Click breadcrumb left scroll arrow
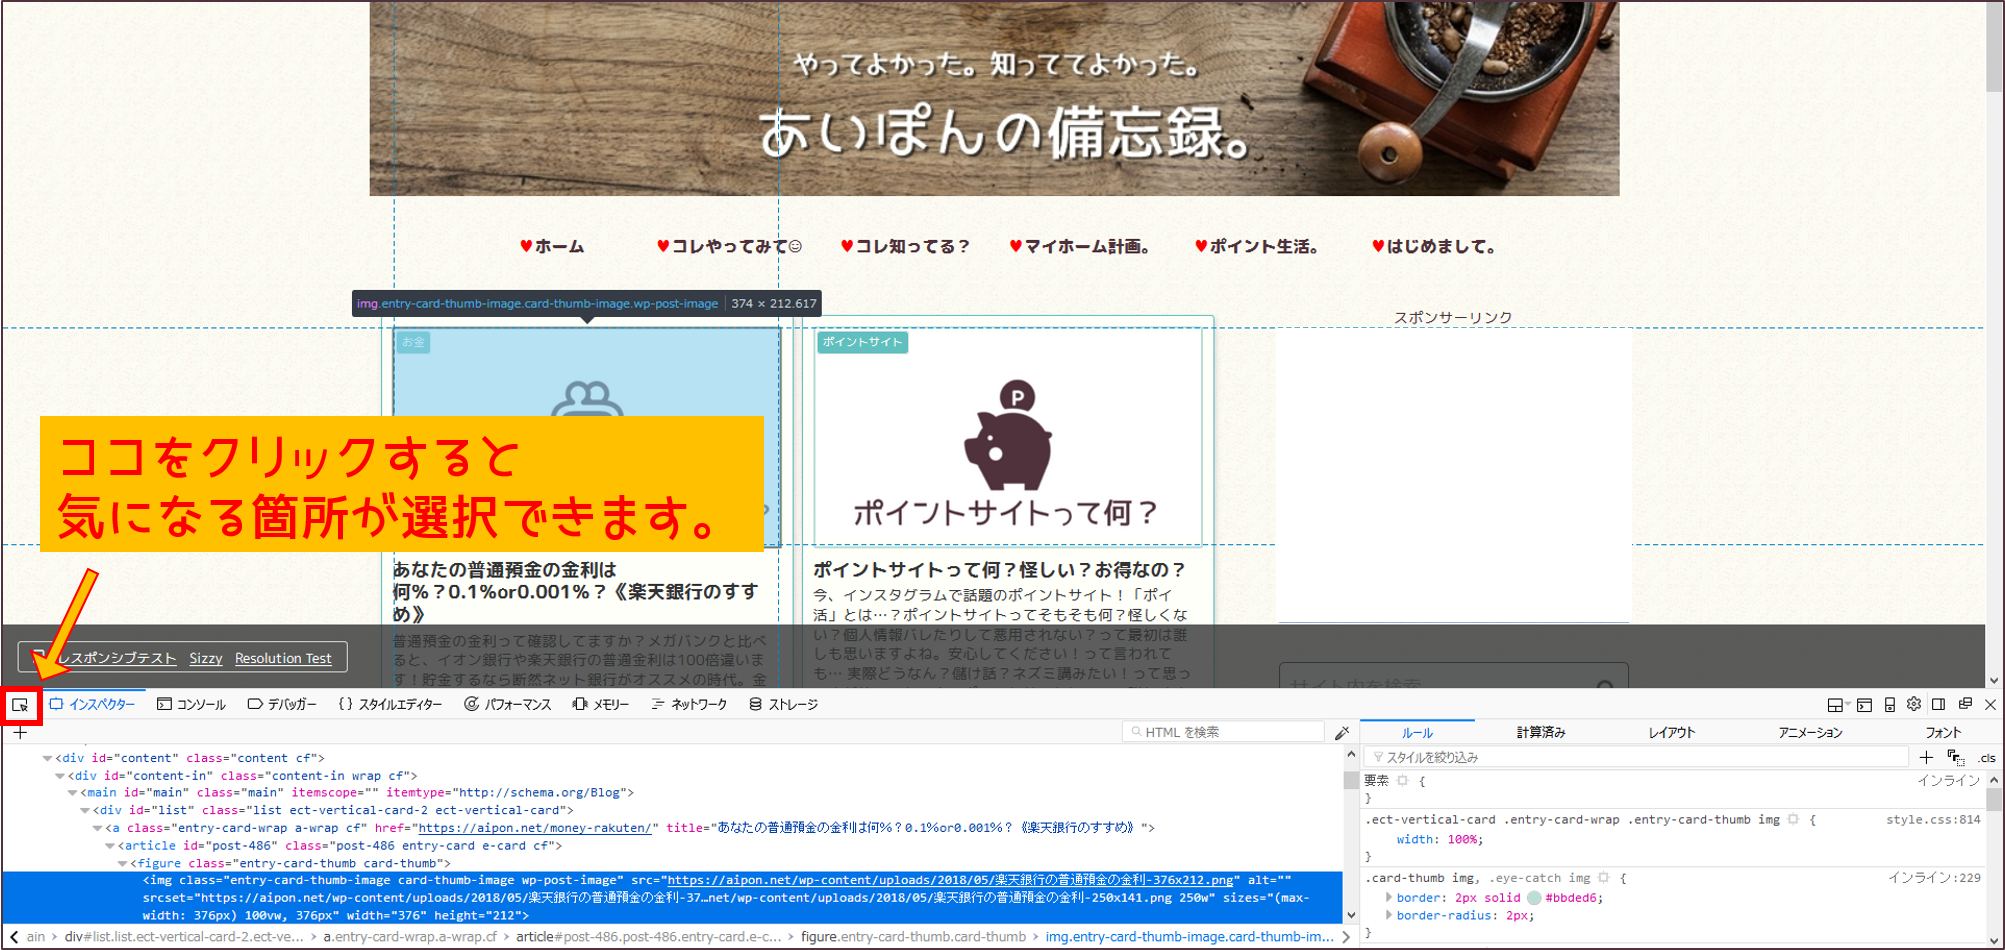Screen dimensions: 2005x950 pyautogui.click(x=14, y=937)
